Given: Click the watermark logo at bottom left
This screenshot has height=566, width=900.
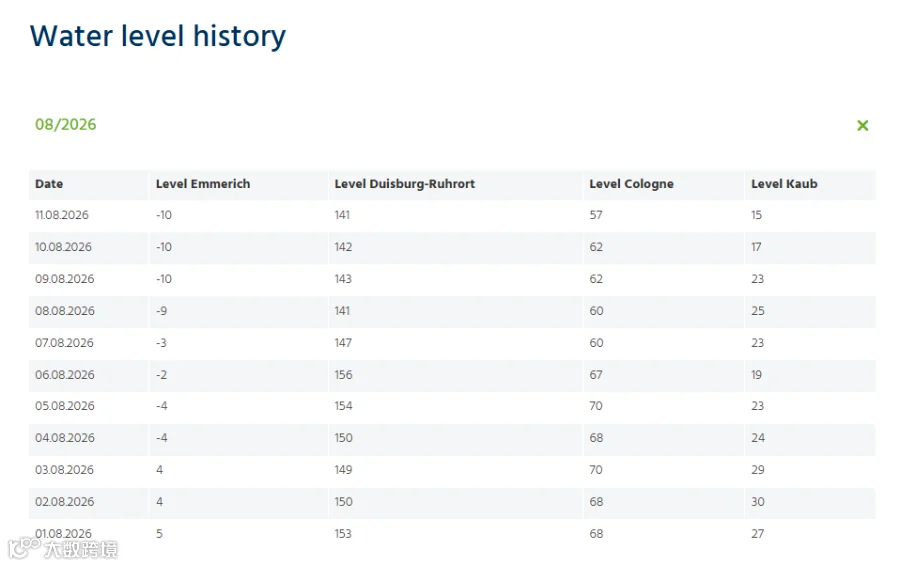Looking at the screenshot, I should pos(63,549).
